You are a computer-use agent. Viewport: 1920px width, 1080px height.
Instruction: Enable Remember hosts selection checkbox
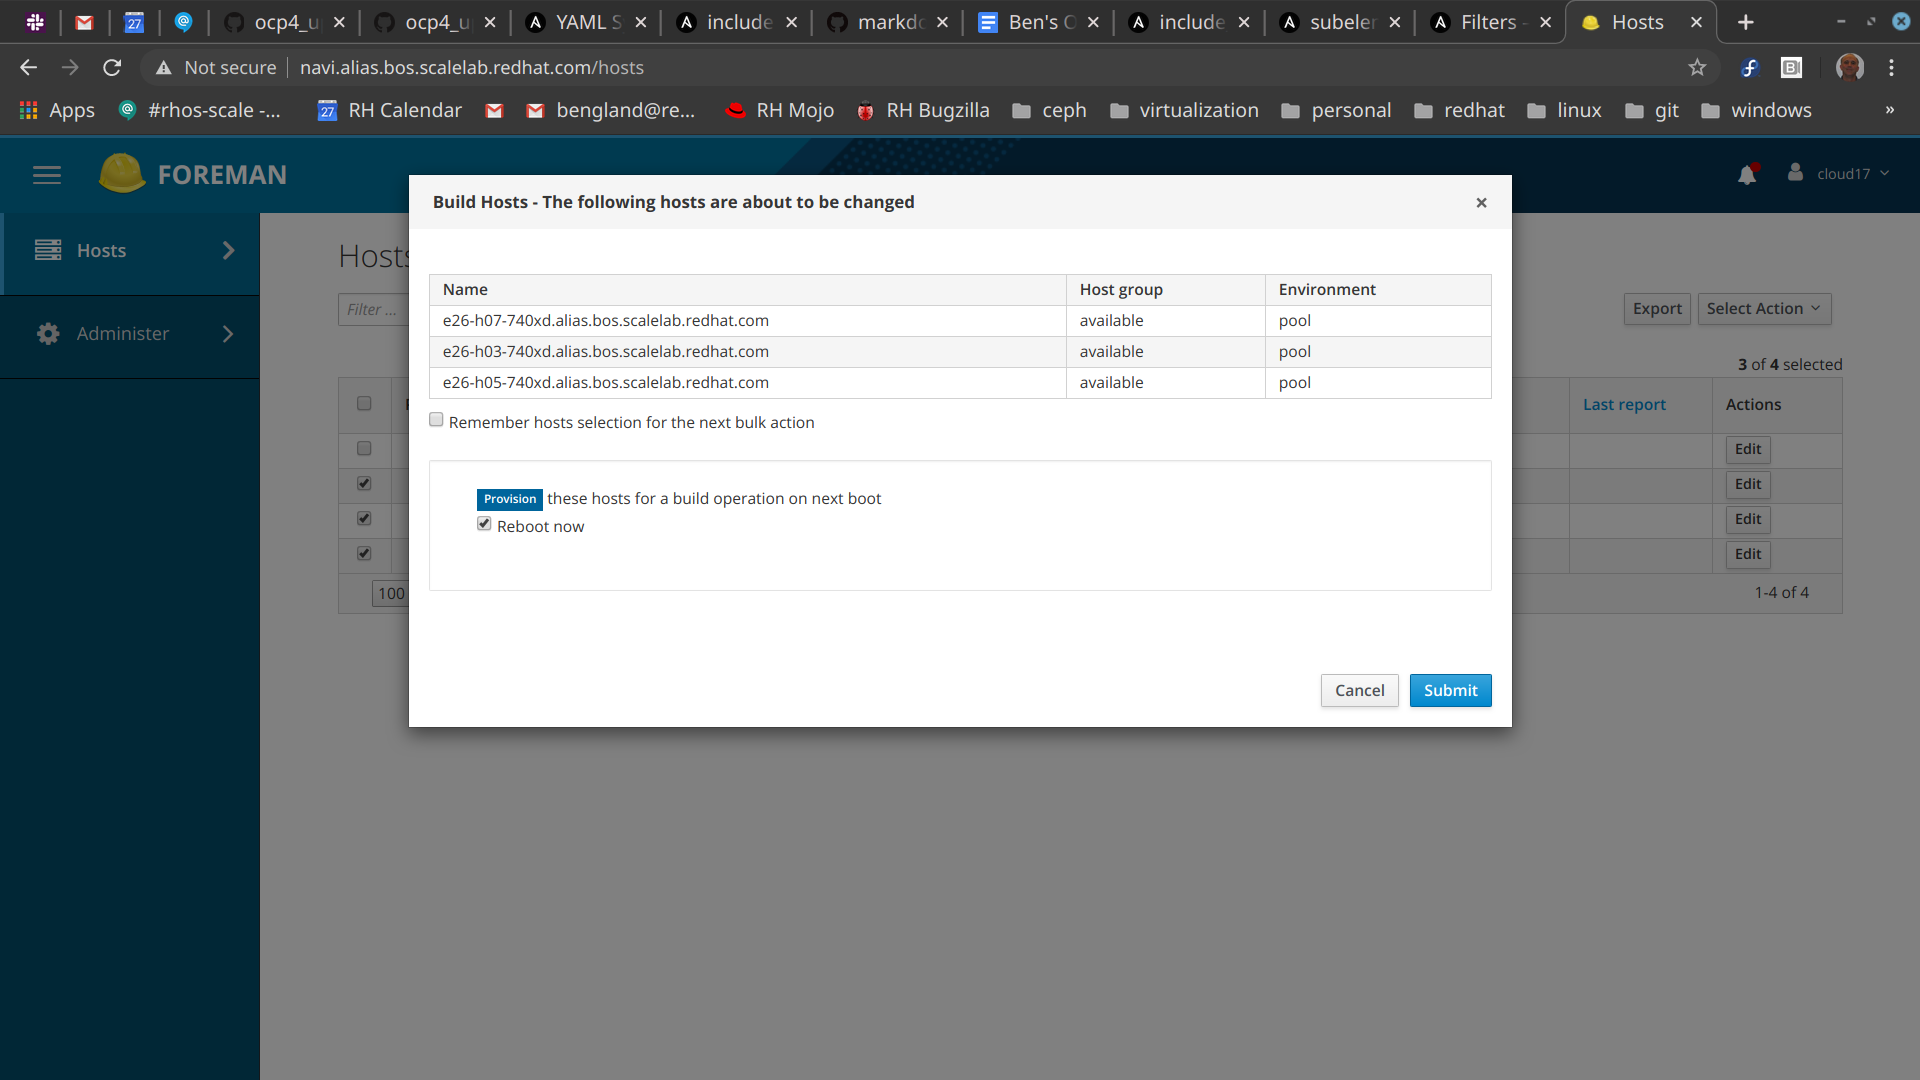pos(436,420)
